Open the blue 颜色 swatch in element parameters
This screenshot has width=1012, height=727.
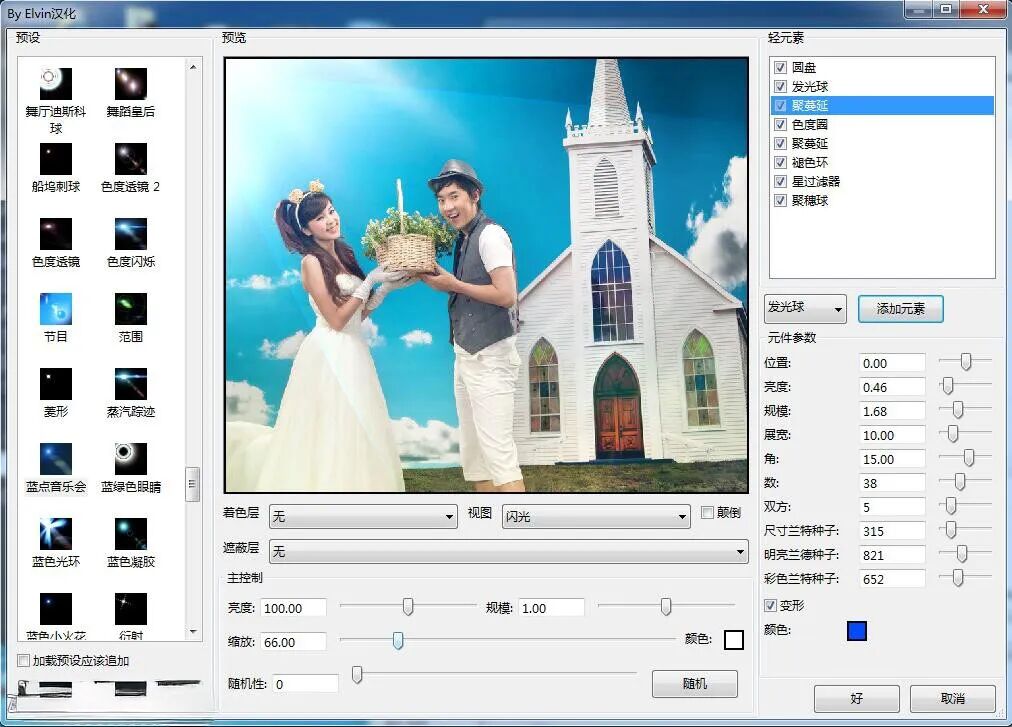pos(856,631)
